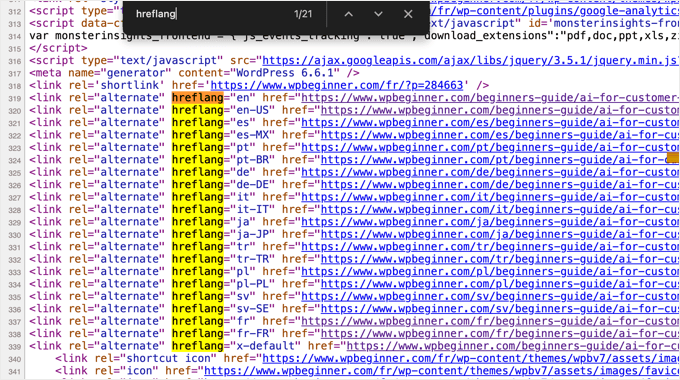
Task: Click the orange scrollbar match marker
Action: (x=673, y=157)
